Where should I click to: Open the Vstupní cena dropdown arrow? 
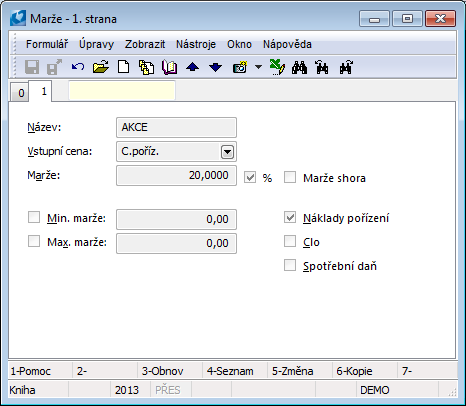click(x=227, y=152)
